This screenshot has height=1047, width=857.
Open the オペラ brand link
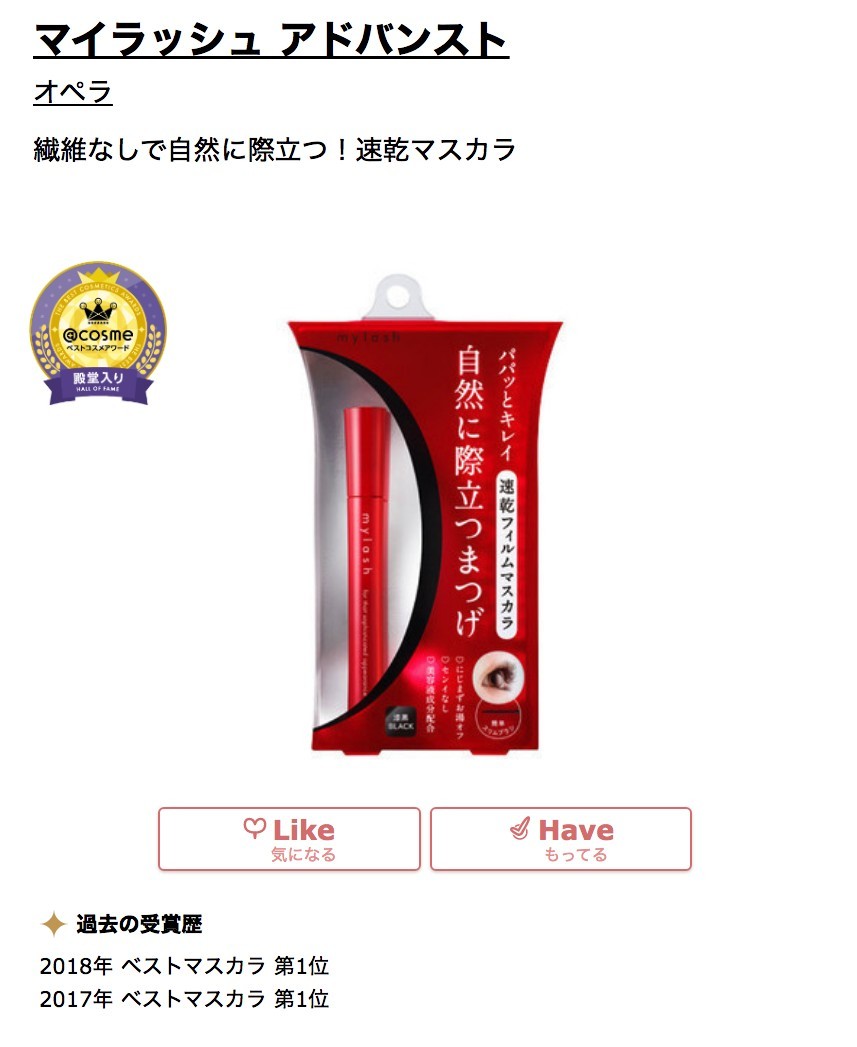(73, 91)
